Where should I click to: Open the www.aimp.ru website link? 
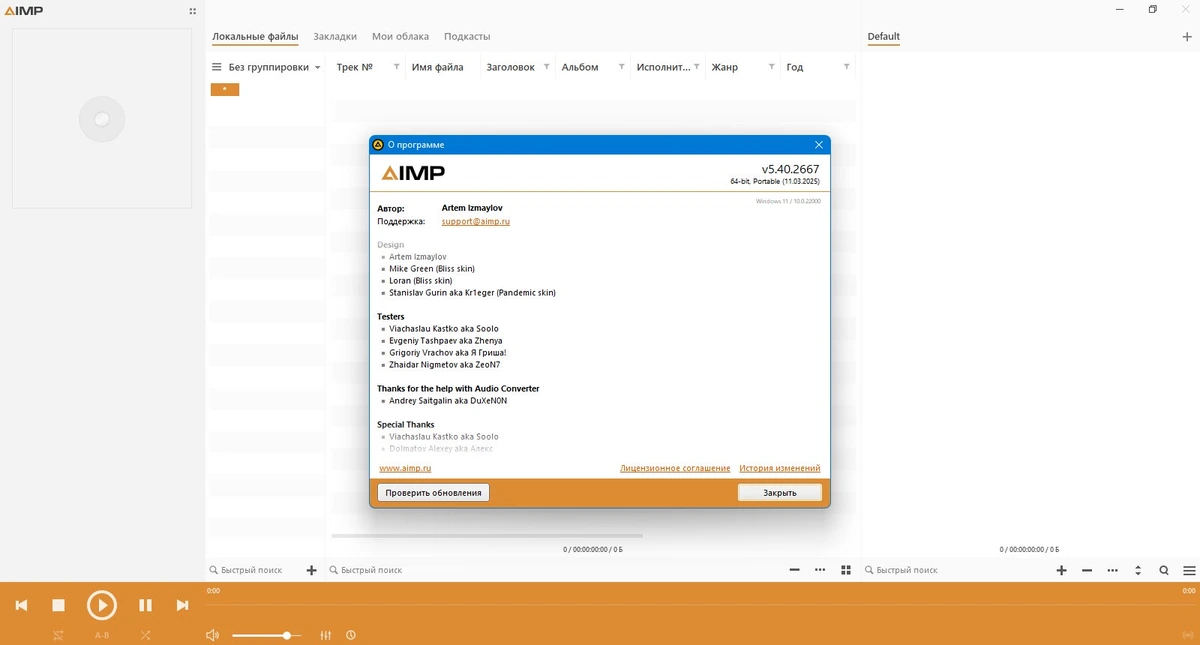405,468
